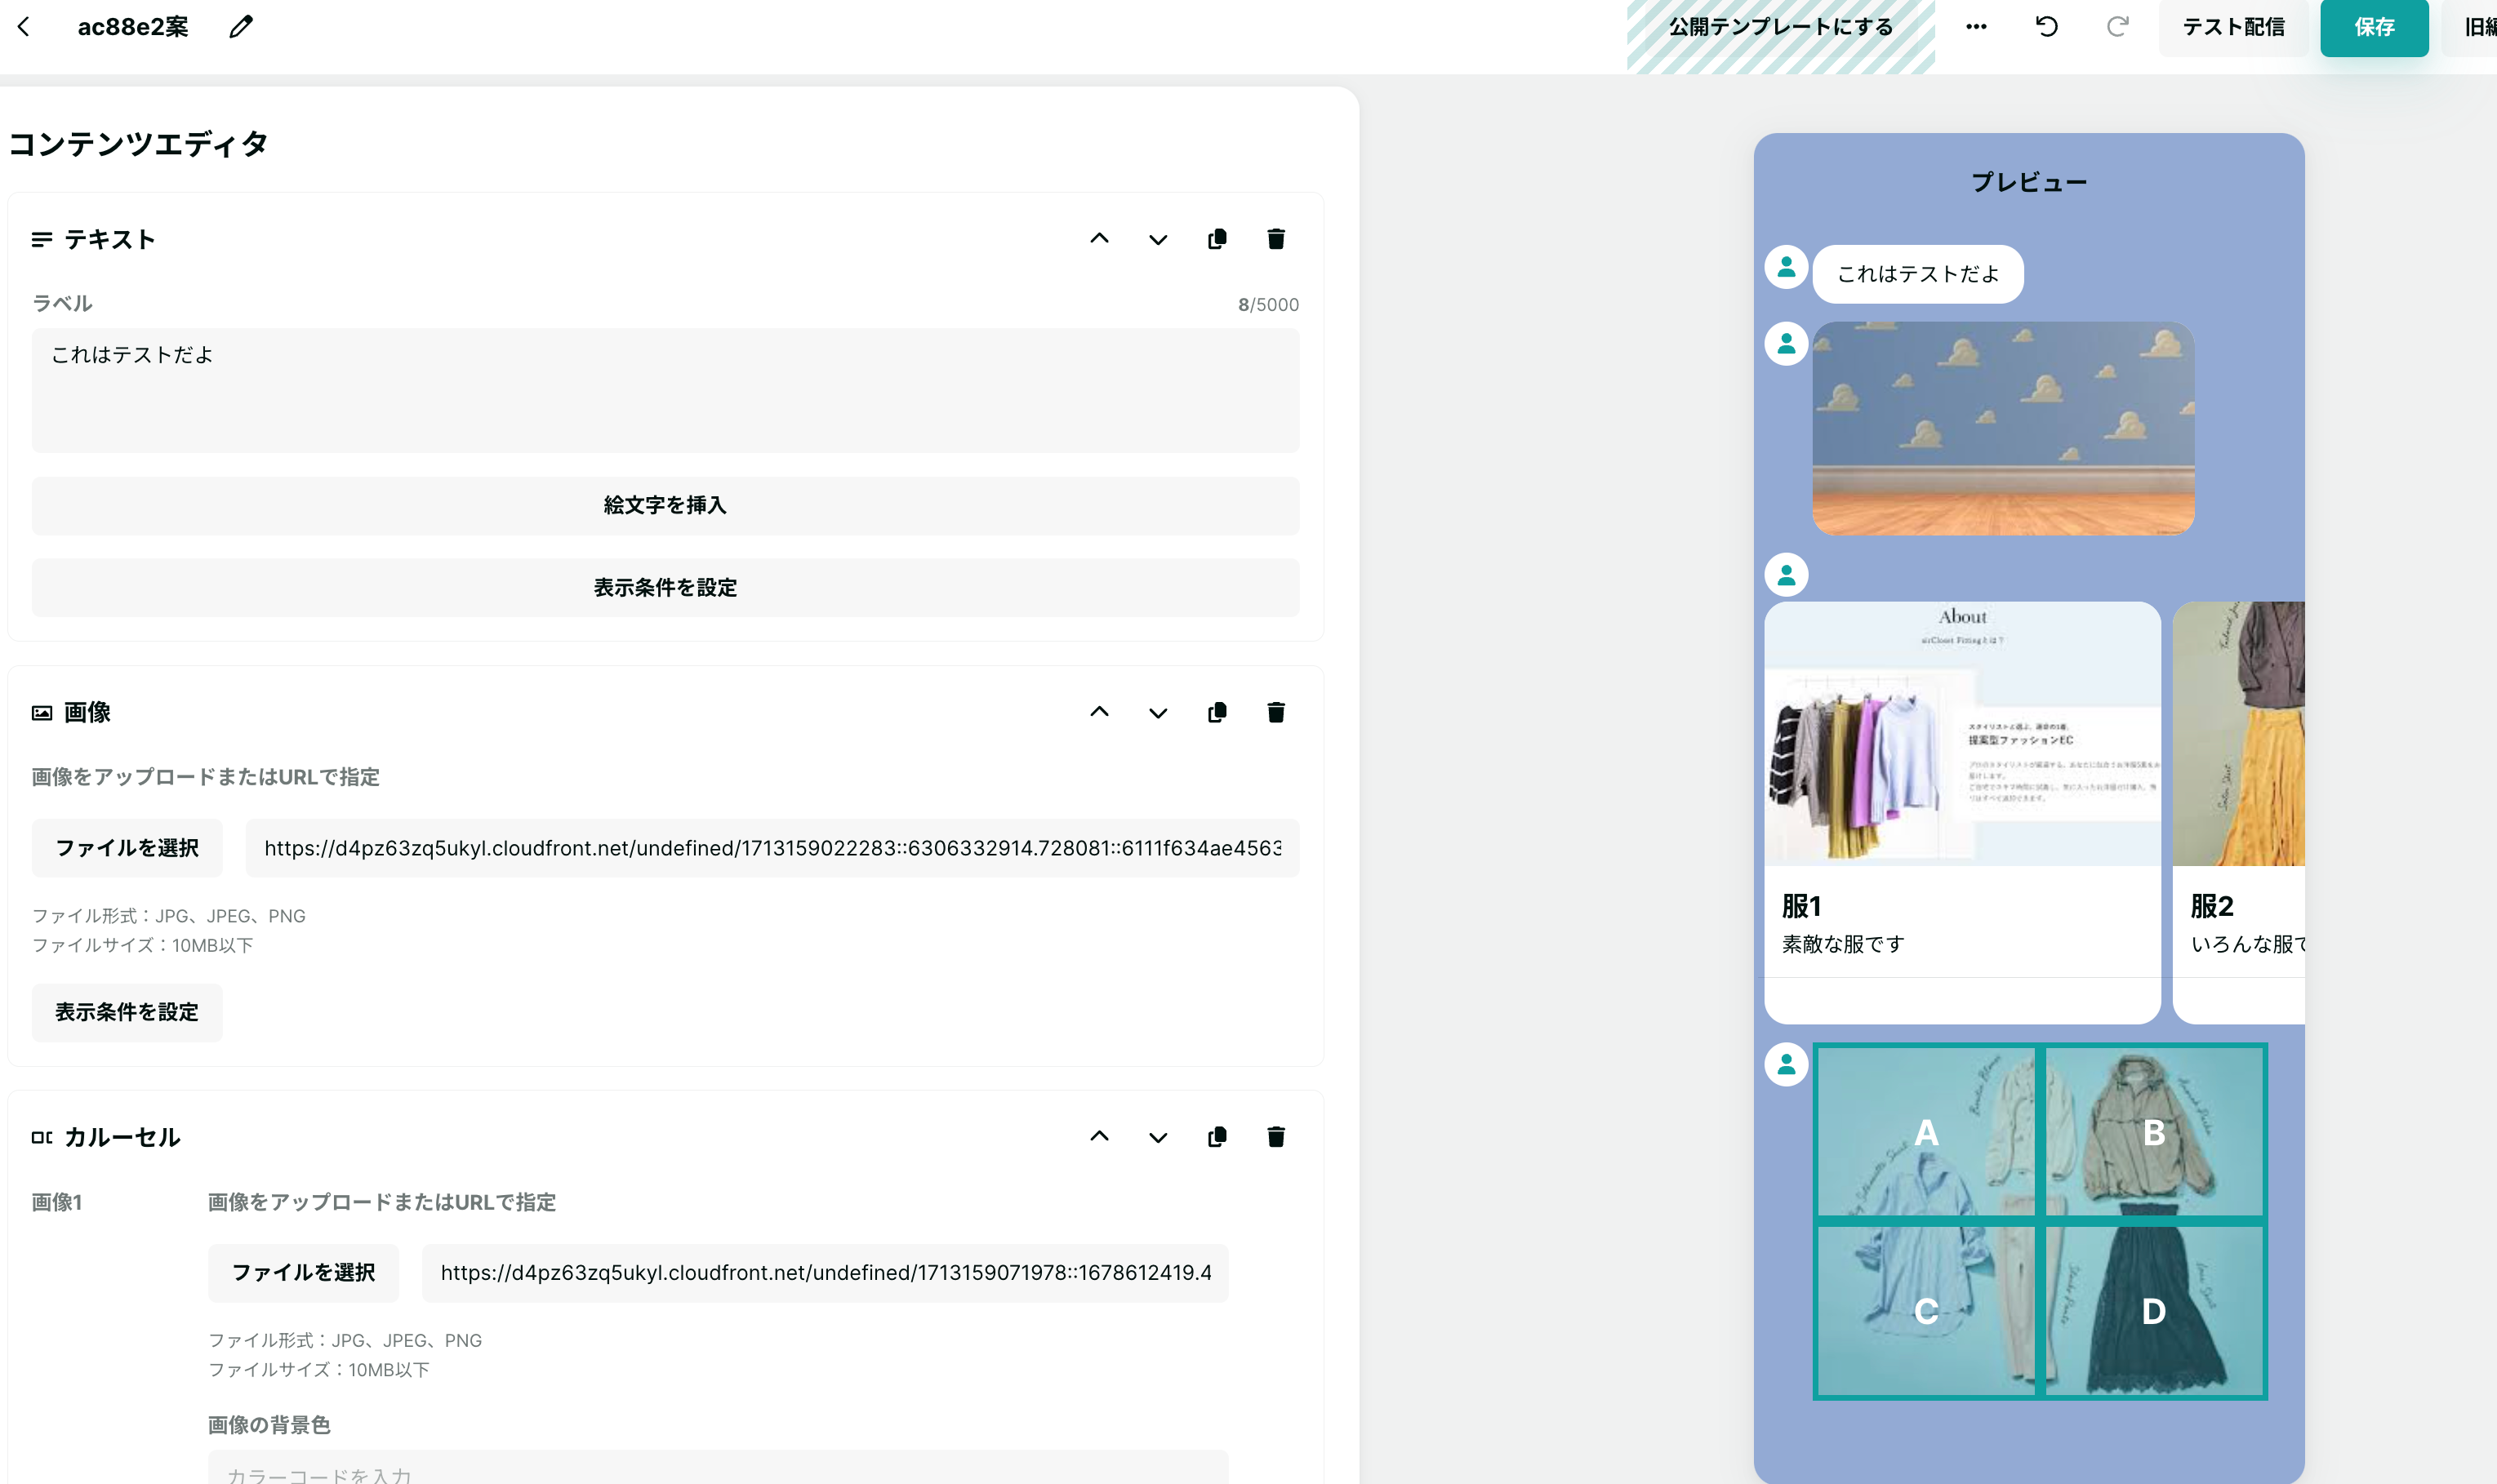The image size is (2497, 1484).
Task: Click the image URL field in 画像 section
Action: [772, 848]
